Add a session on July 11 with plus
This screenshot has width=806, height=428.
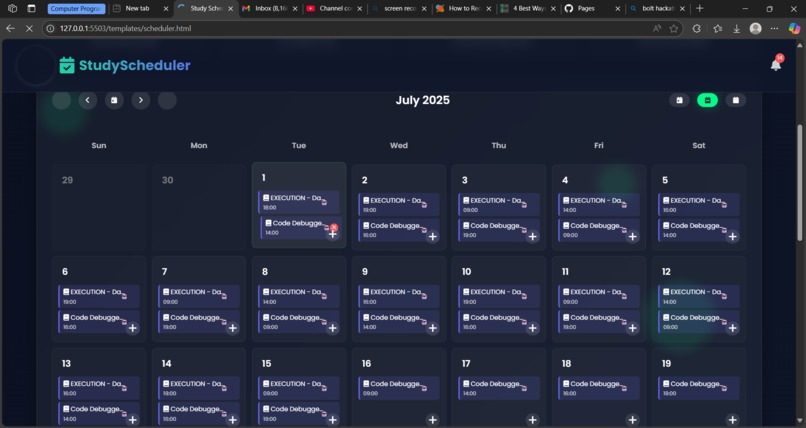point(633,328)
